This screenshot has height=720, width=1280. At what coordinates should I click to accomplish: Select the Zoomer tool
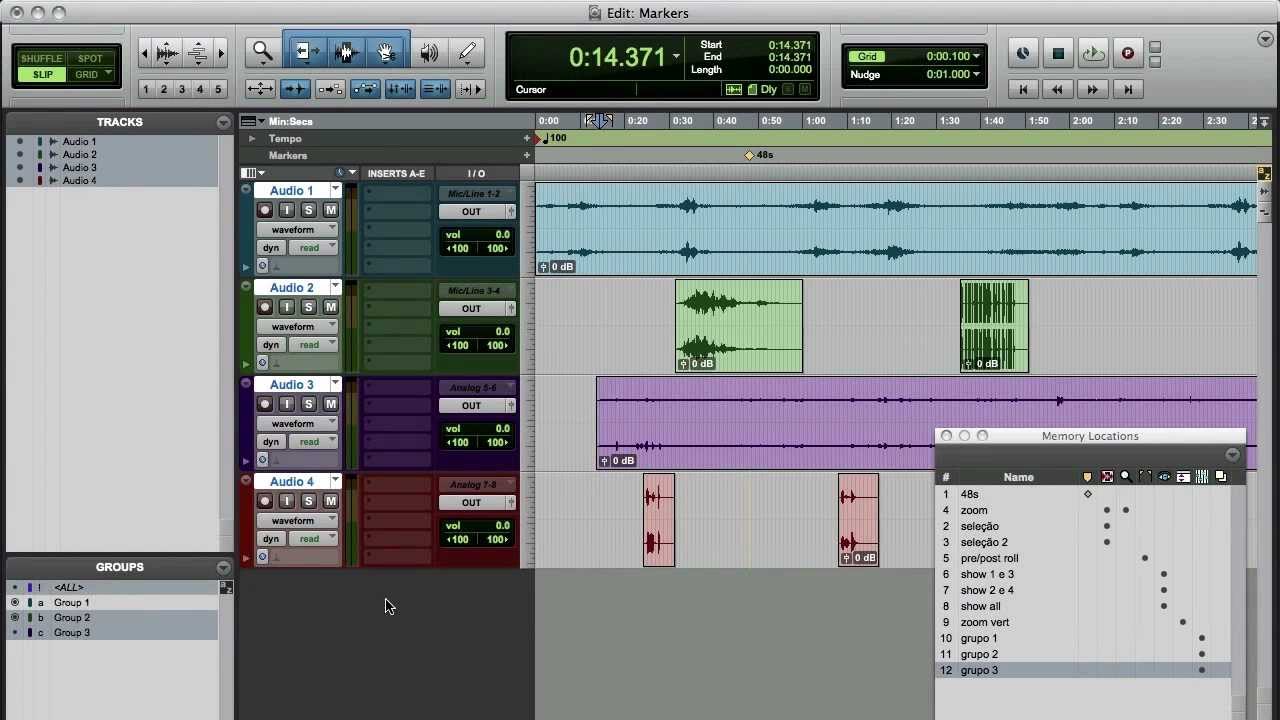coord(263,52)
